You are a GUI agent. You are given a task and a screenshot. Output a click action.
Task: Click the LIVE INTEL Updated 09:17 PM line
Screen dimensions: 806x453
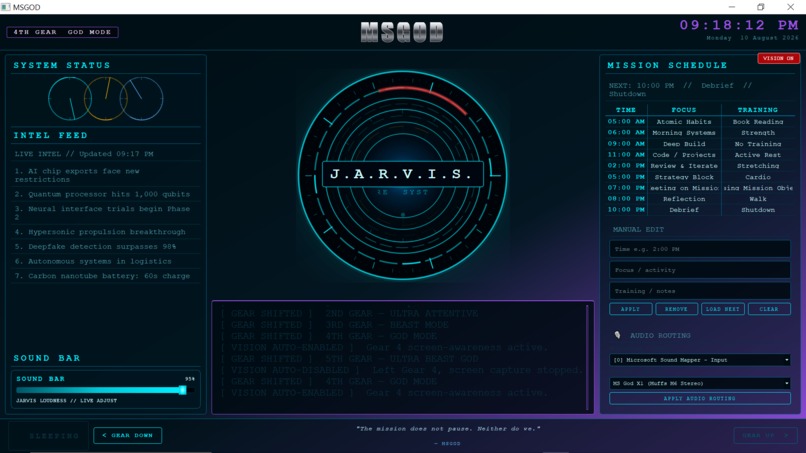(84, 154)
